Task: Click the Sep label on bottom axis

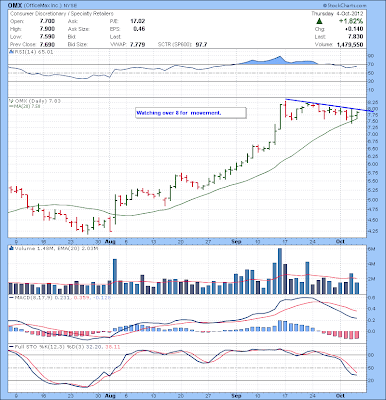Action: pyautogui.click(x=236, y=395)
